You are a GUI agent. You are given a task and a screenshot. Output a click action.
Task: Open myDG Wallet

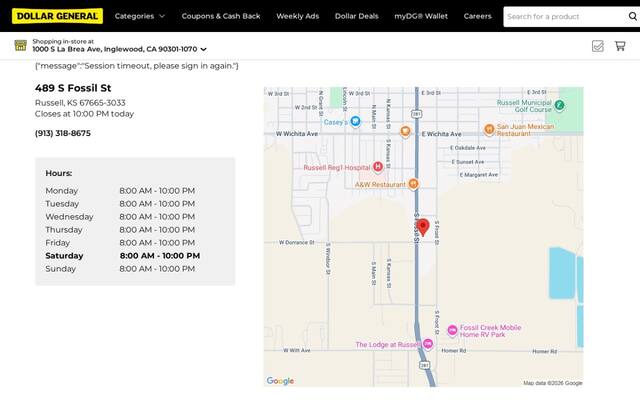[421, 16]
